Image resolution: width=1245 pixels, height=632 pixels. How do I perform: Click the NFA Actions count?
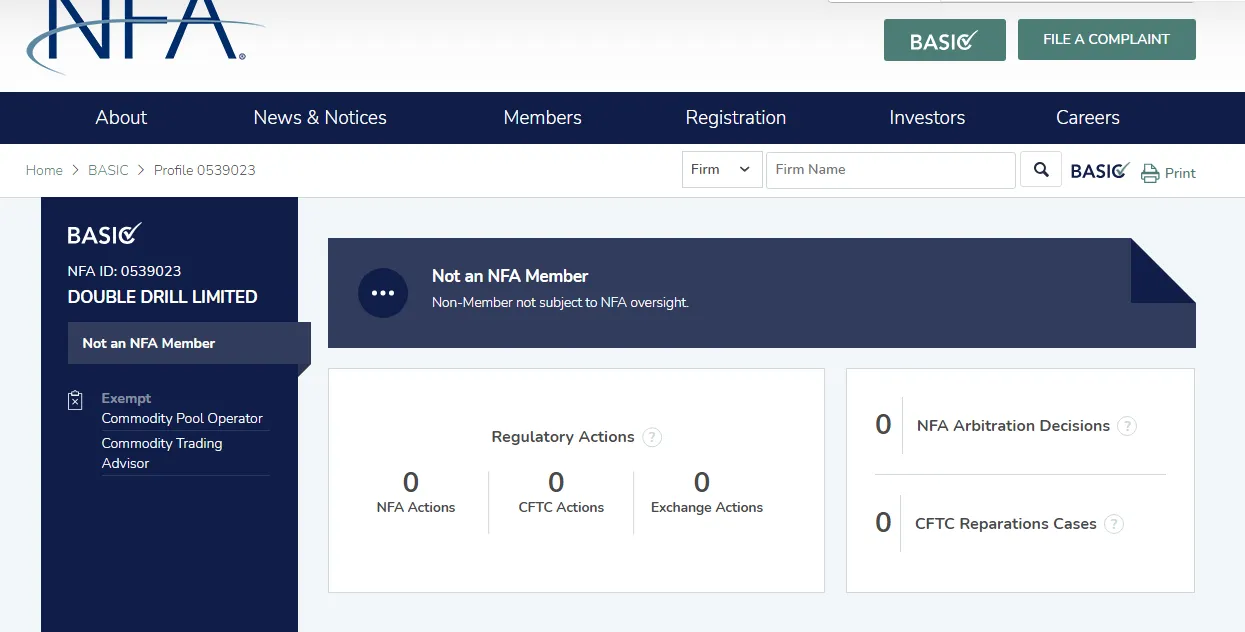pos(411,483)
